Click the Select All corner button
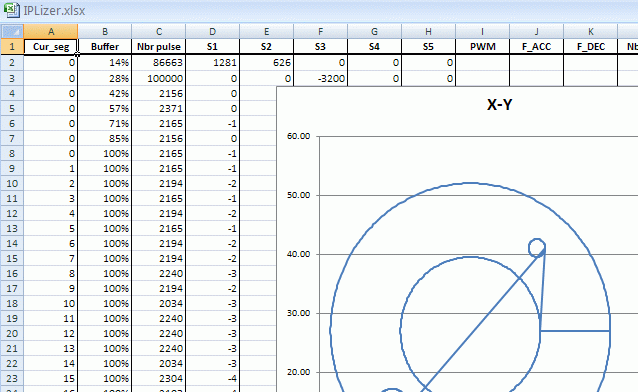 pos(12,31)
